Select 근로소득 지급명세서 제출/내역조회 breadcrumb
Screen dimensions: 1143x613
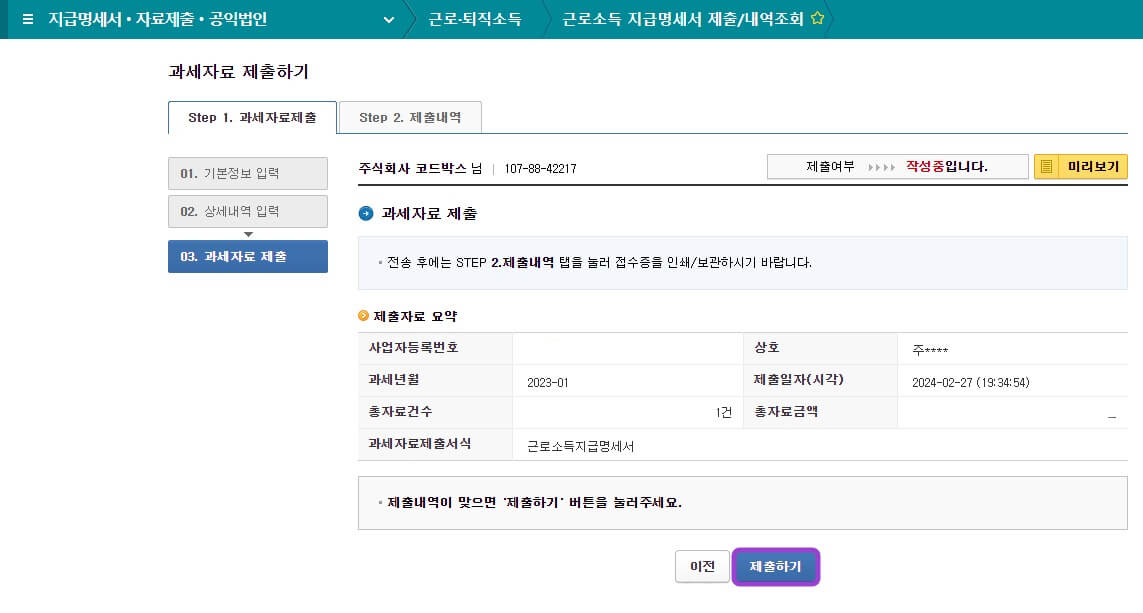(x=682, y=19)
